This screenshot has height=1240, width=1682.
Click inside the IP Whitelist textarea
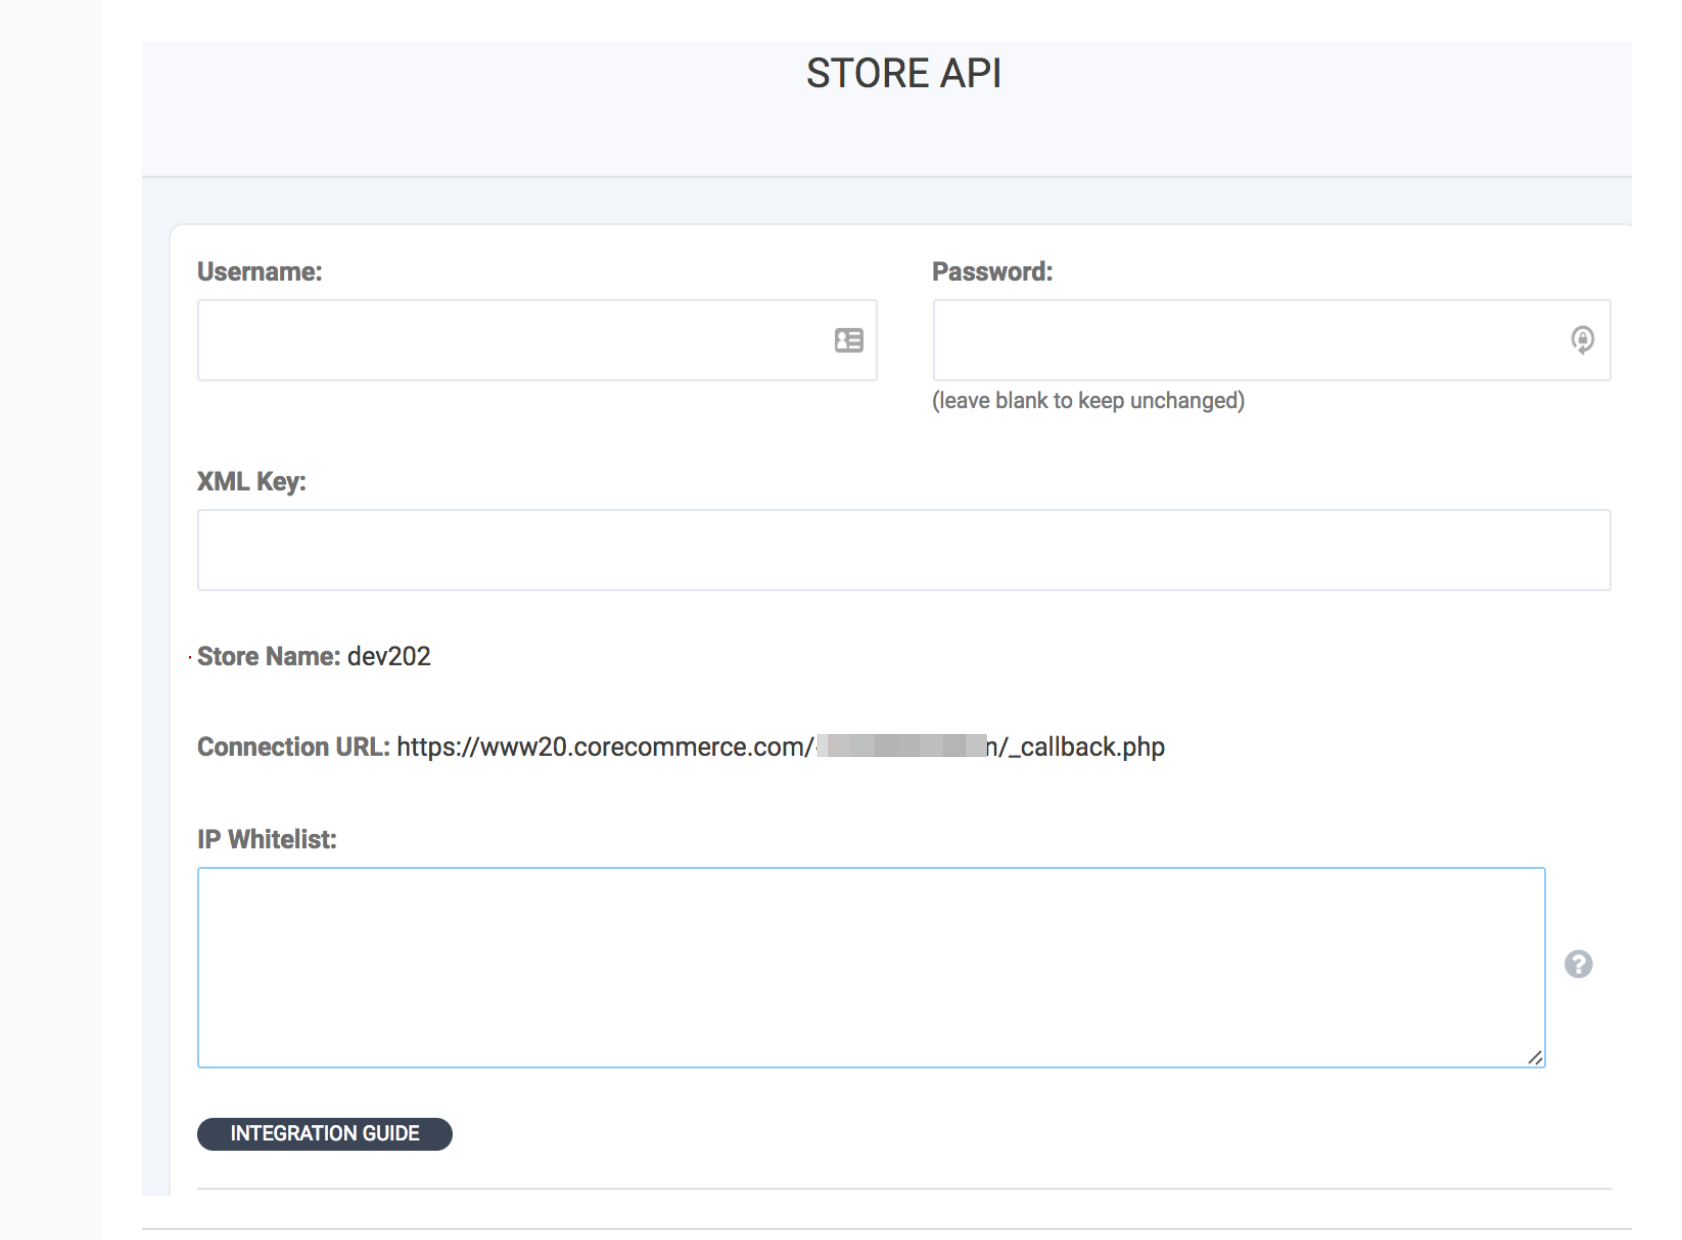(x=871, y=967)
